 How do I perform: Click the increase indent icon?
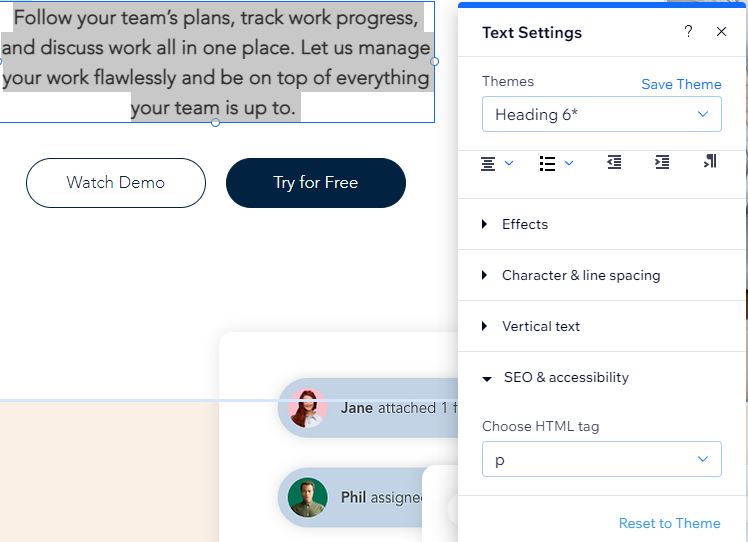(x=662, y=162)
